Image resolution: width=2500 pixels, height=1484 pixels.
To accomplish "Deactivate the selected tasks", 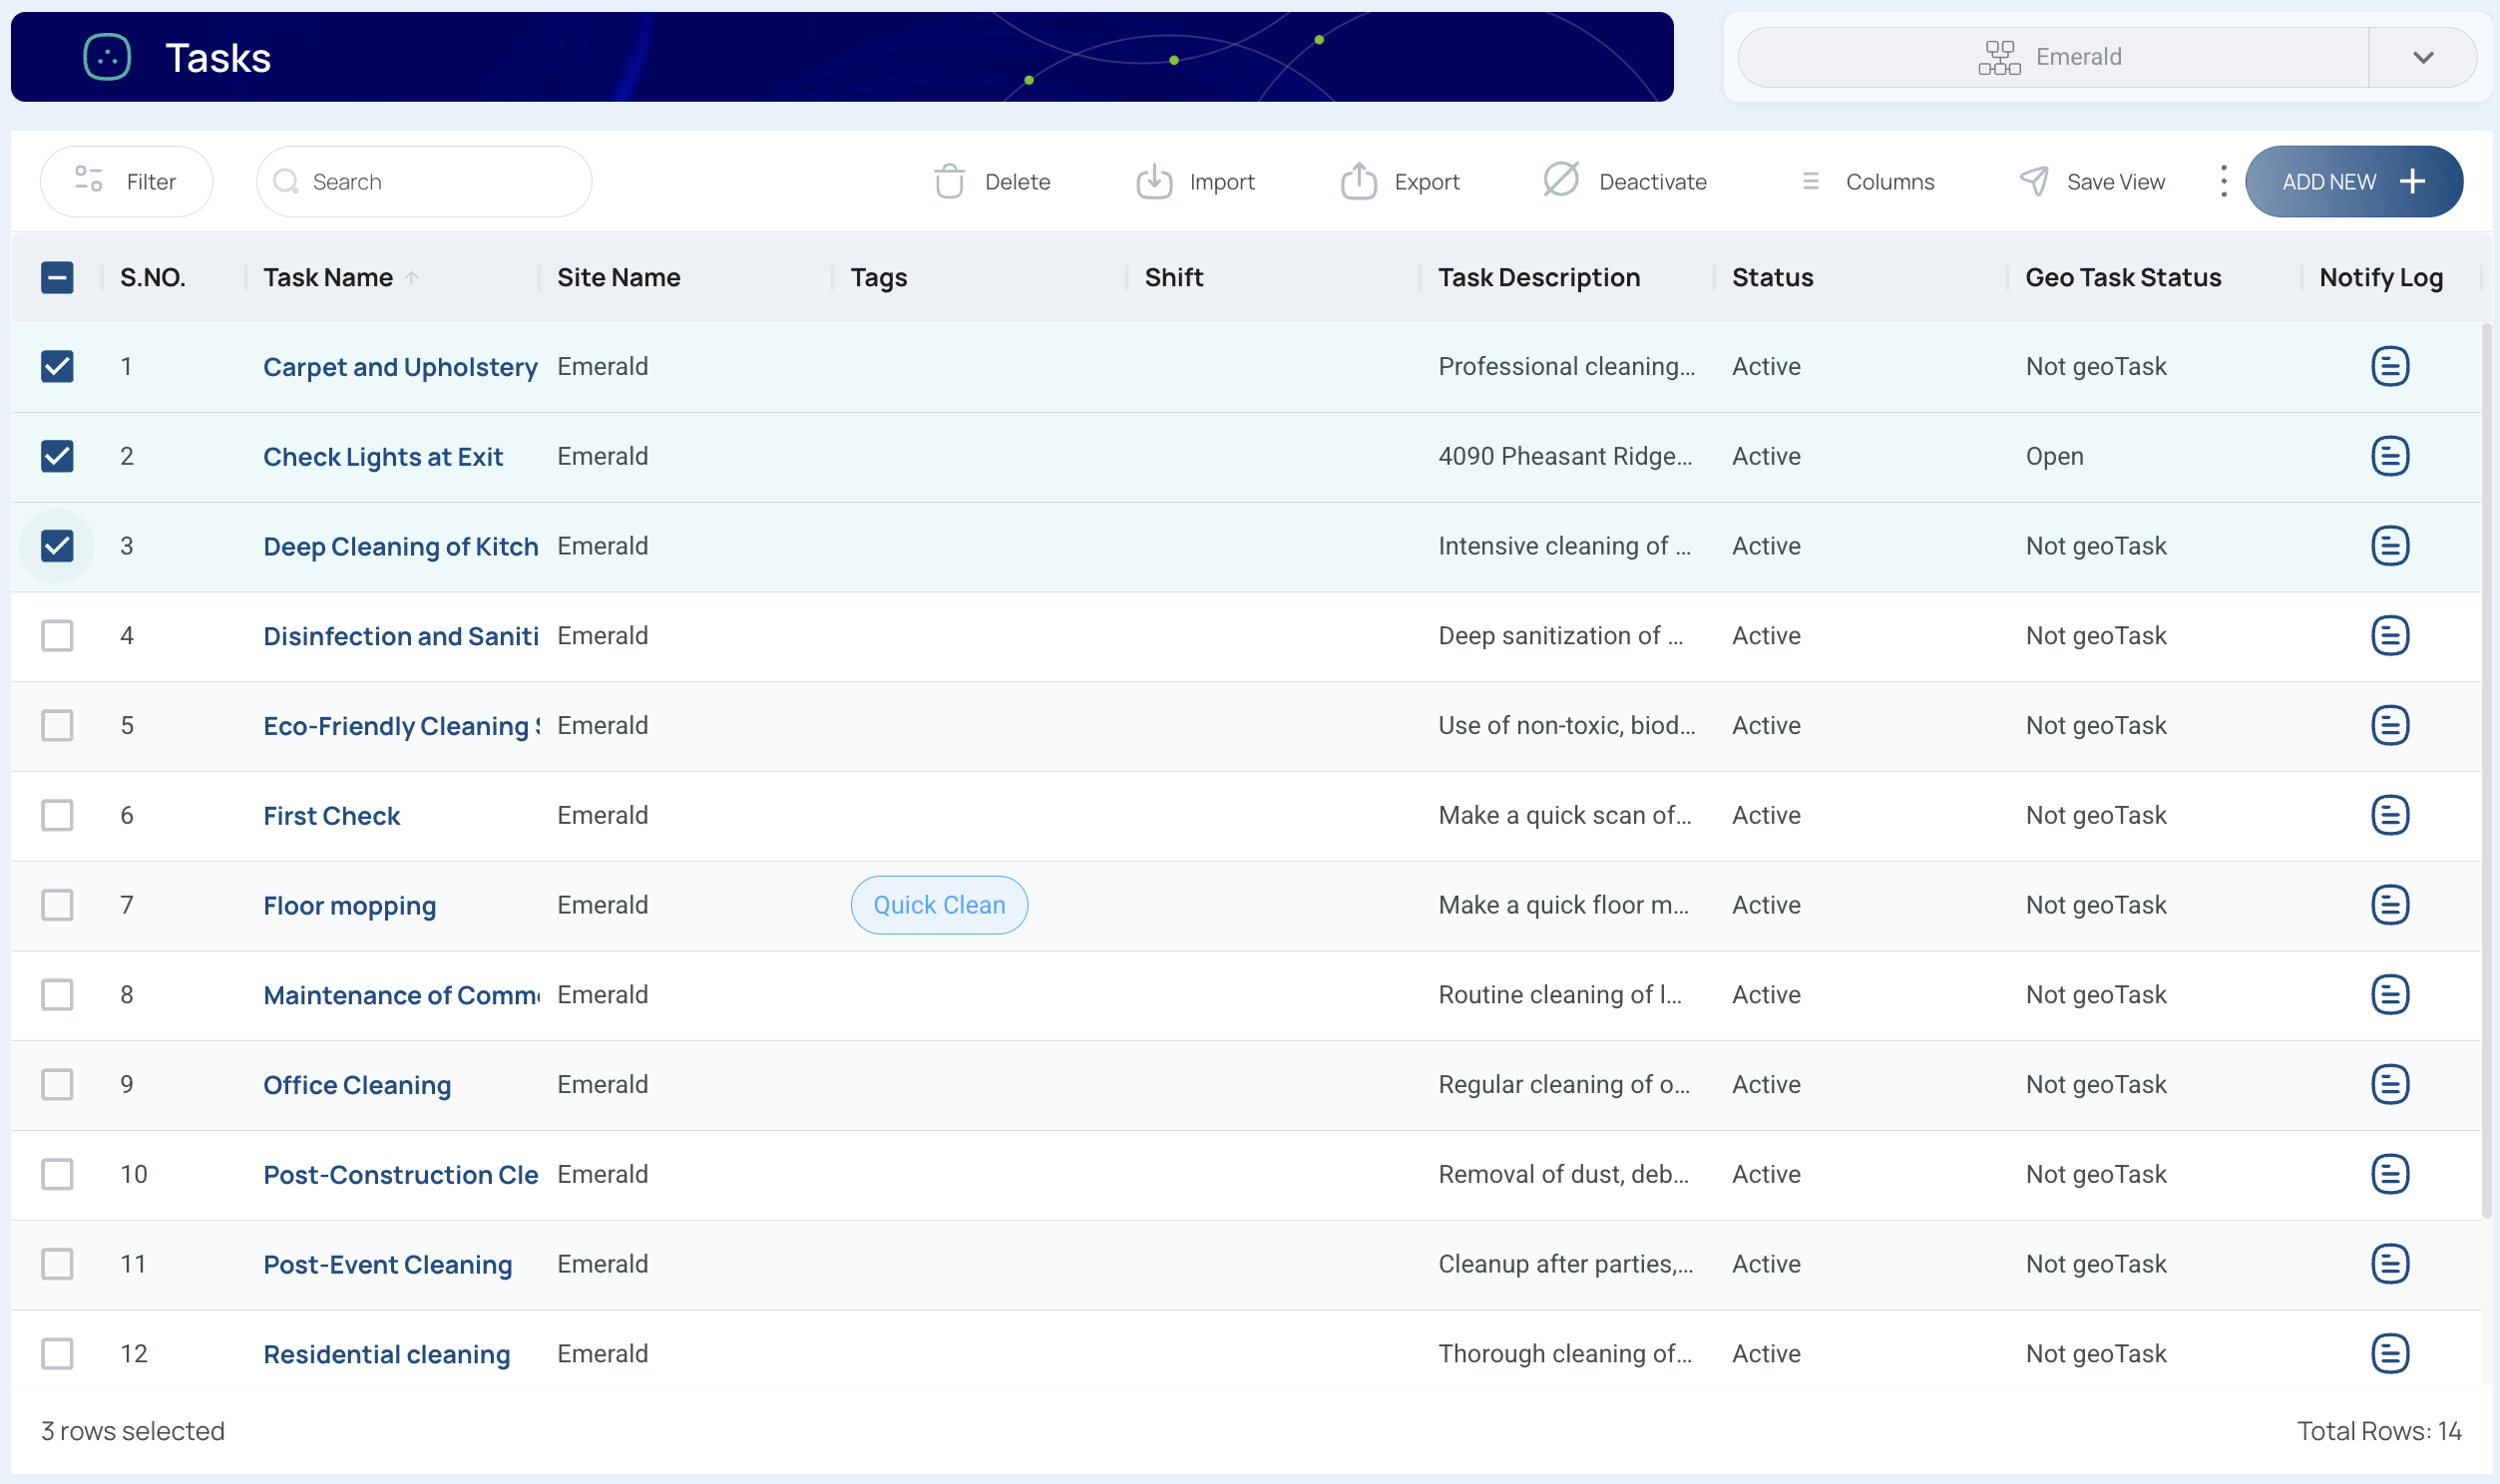I will coord(1624,181).
